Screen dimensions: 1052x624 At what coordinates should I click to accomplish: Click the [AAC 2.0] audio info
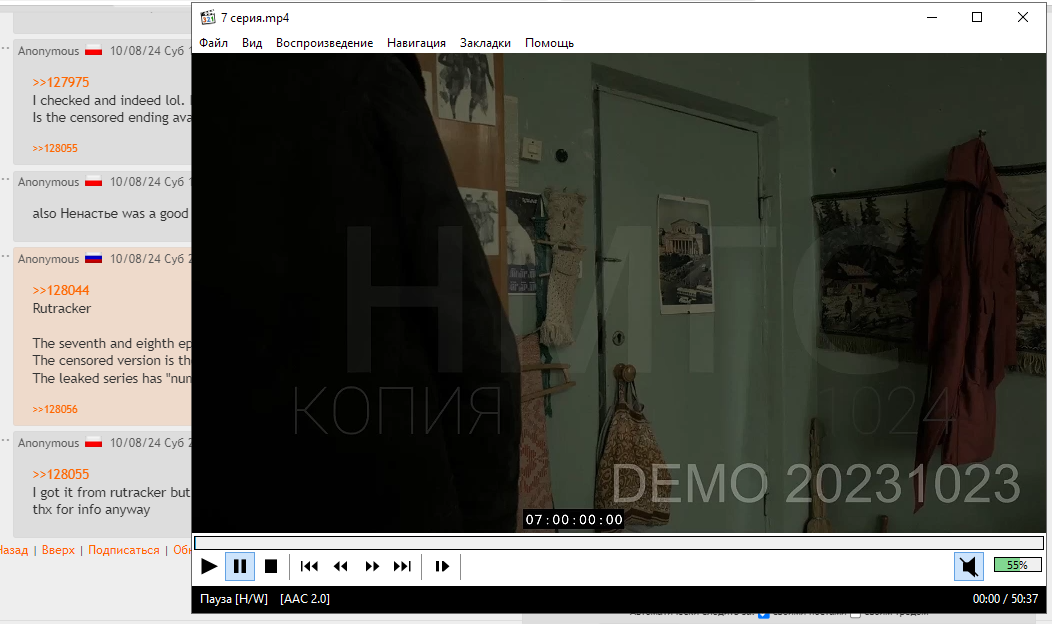pos(305,599)
